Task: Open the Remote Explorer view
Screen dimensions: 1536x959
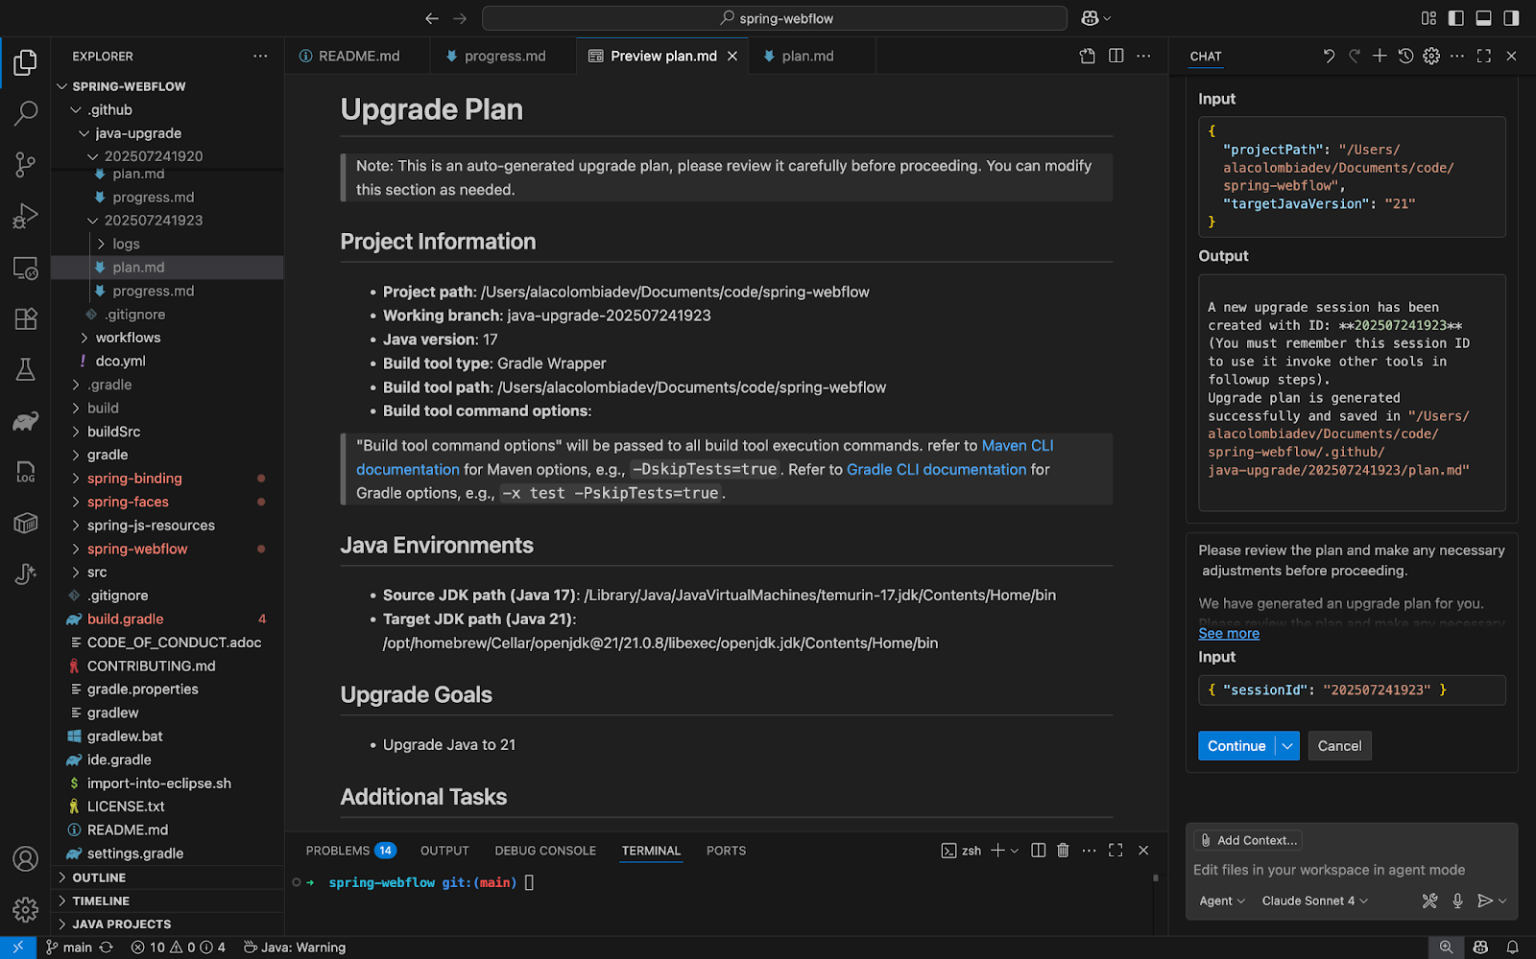Action: point(25,268)
